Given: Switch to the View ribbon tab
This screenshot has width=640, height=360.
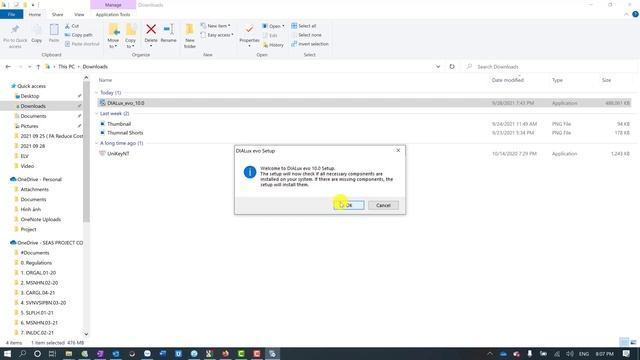Looking at the screenshot, I should click(x=79, y=14).
